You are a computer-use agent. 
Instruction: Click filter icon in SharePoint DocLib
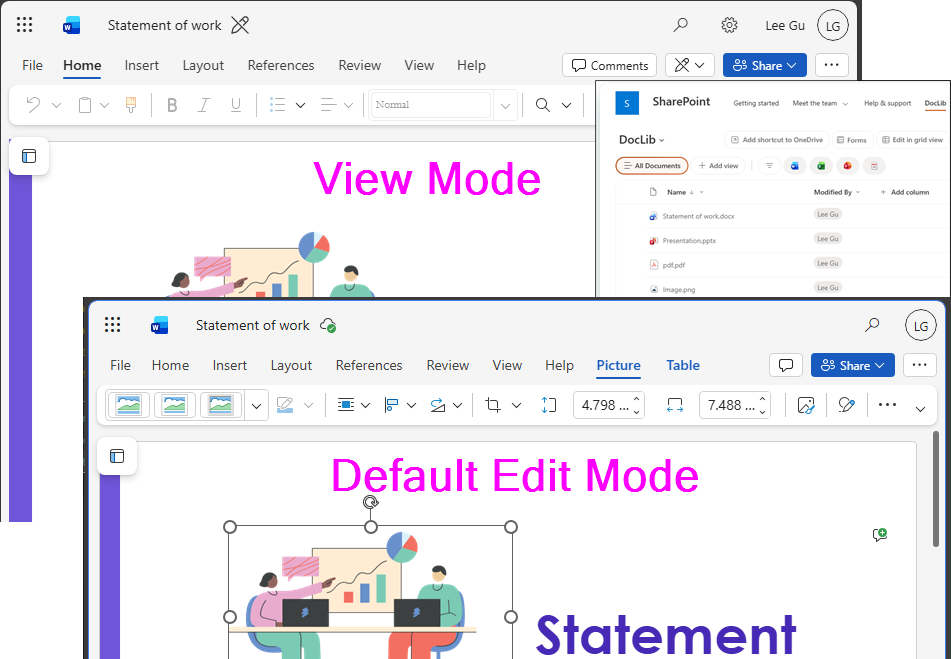coord(769,166)
